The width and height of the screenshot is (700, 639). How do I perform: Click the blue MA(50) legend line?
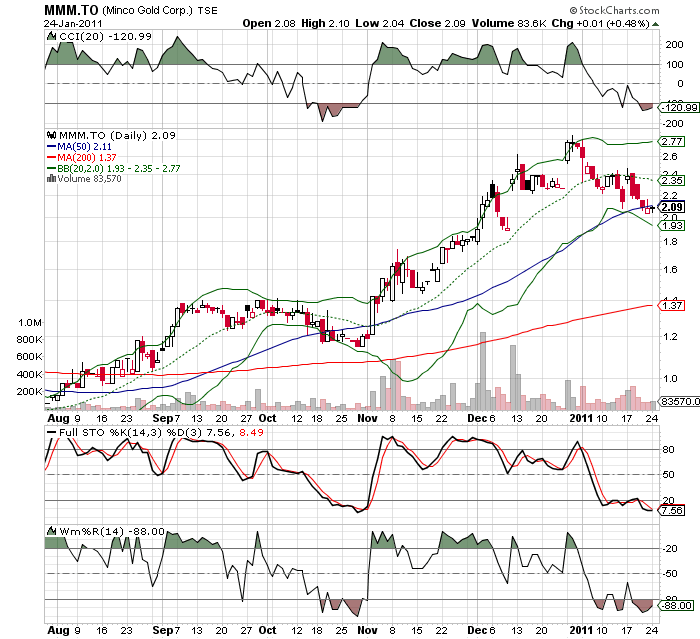(x=51, y=146)
